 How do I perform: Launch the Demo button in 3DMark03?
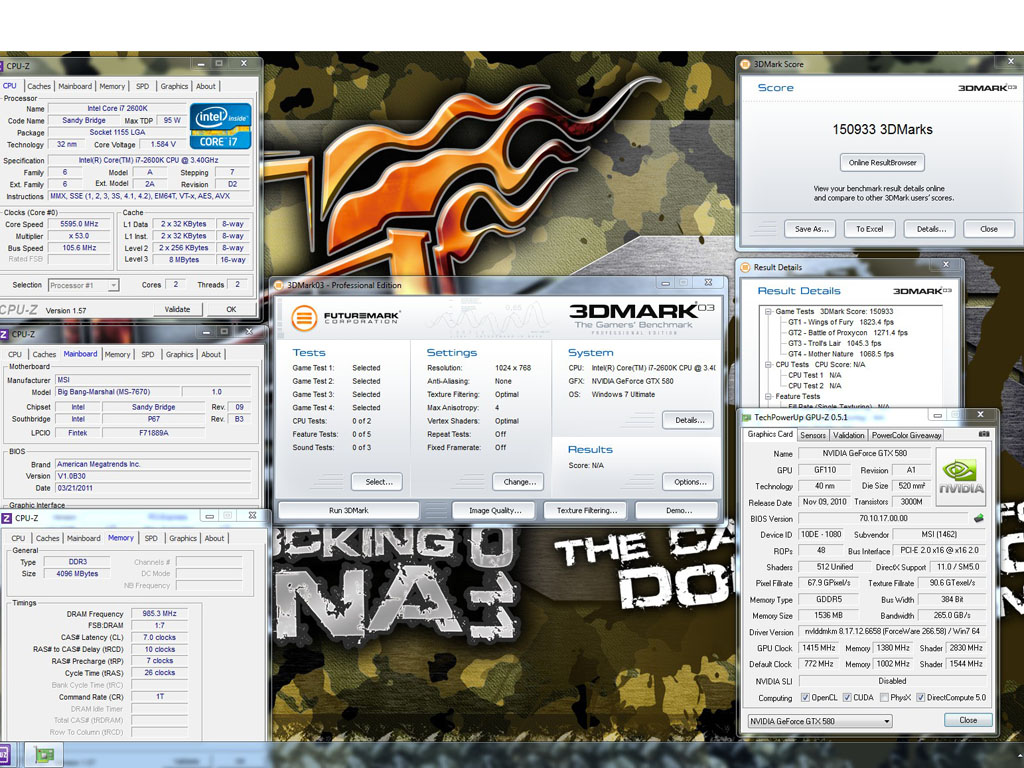pyautogui.click(x=678, y=510)
